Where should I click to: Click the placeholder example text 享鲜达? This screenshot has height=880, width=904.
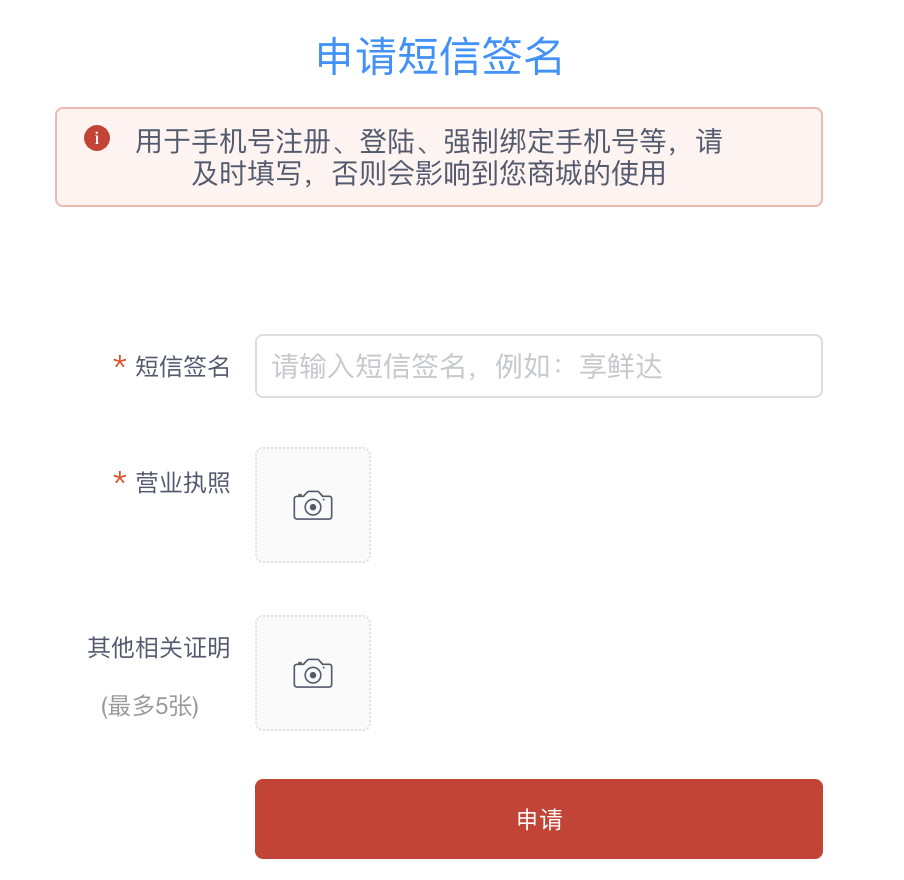pos(621,367)
